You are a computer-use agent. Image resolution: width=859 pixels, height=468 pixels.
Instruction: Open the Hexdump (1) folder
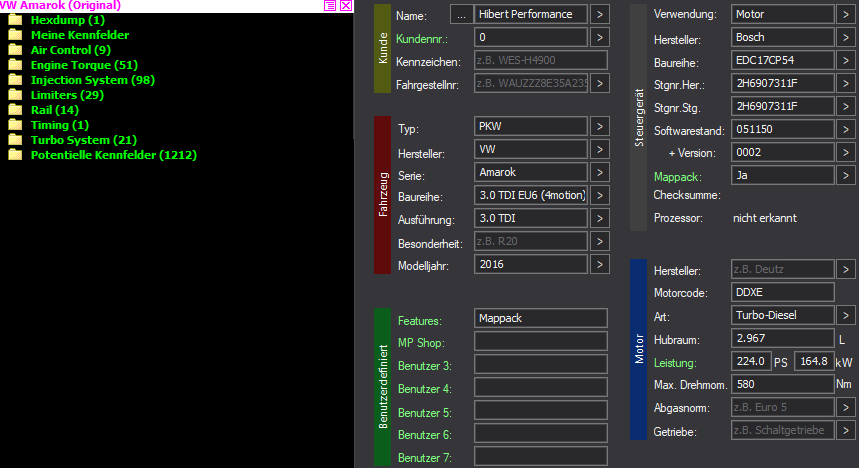(x=67, y=20)
